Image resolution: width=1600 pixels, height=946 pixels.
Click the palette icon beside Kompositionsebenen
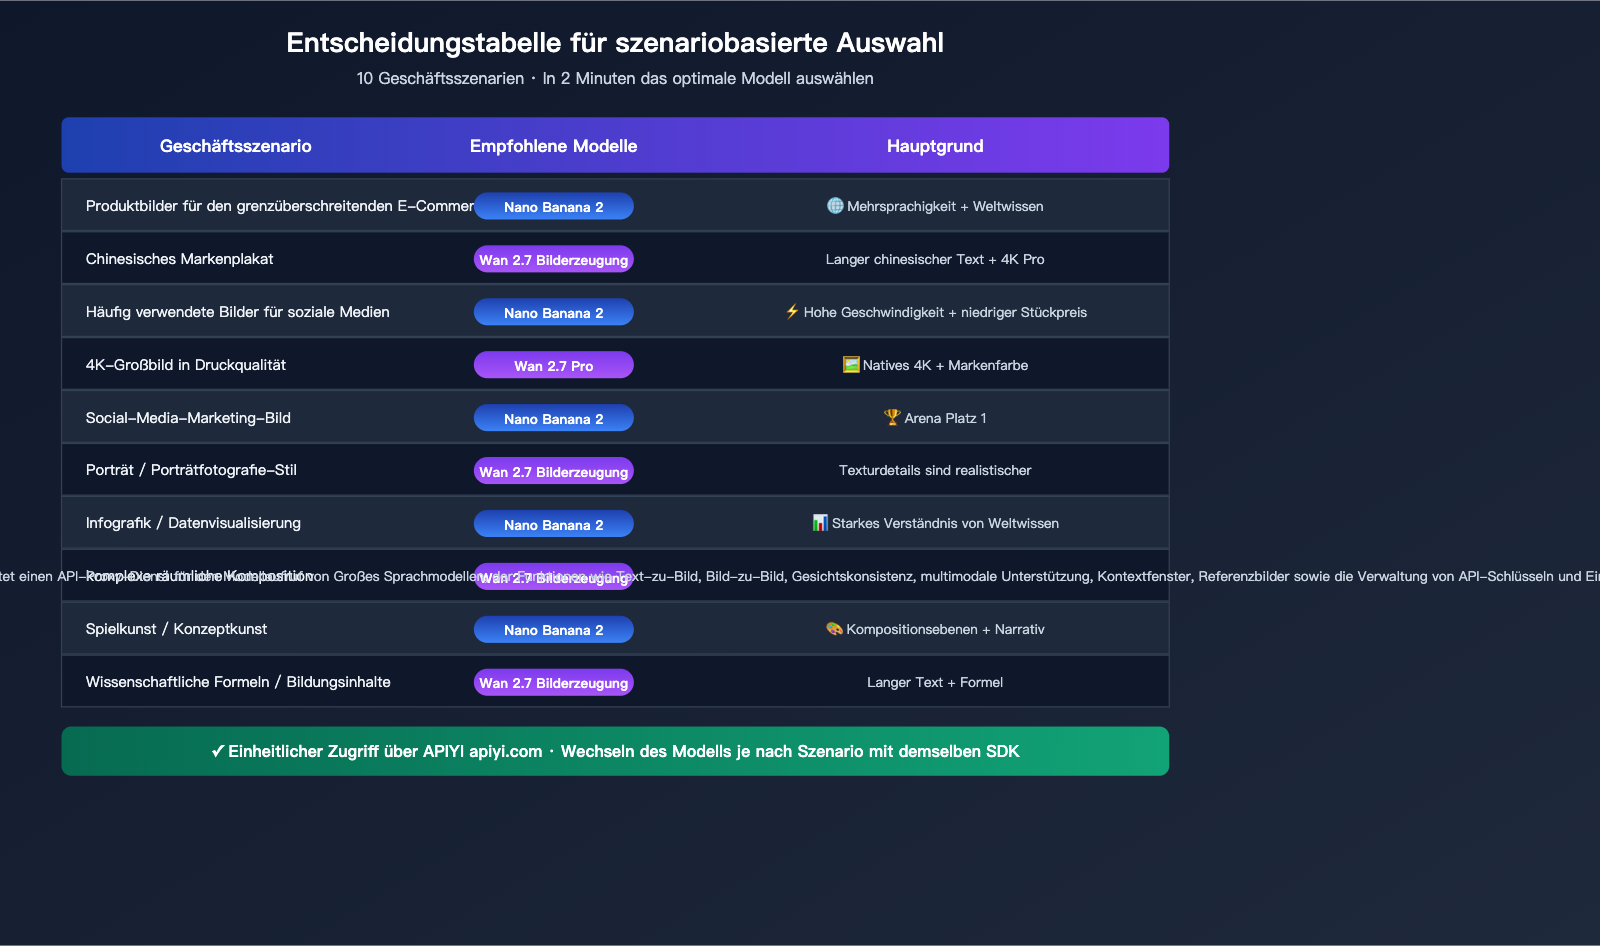[834, 629]
